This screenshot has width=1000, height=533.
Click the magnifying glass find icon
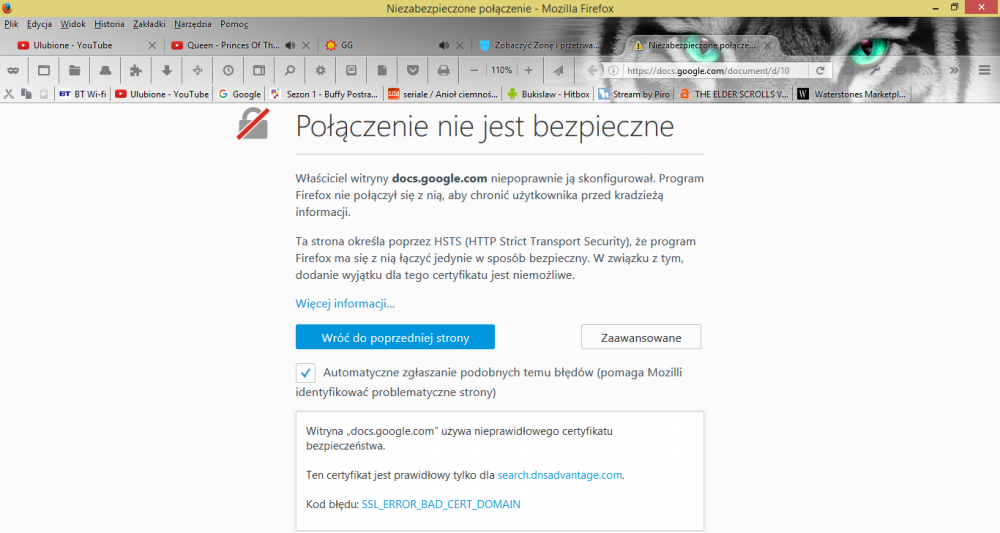point(290,71)
